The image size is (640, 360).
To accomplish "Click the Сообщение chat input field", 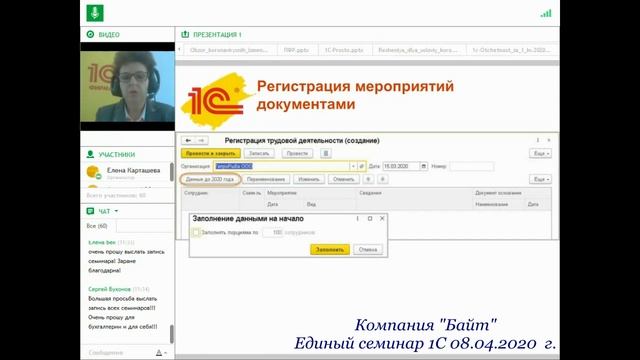I will pyautogui.click(x=118, y=353).
